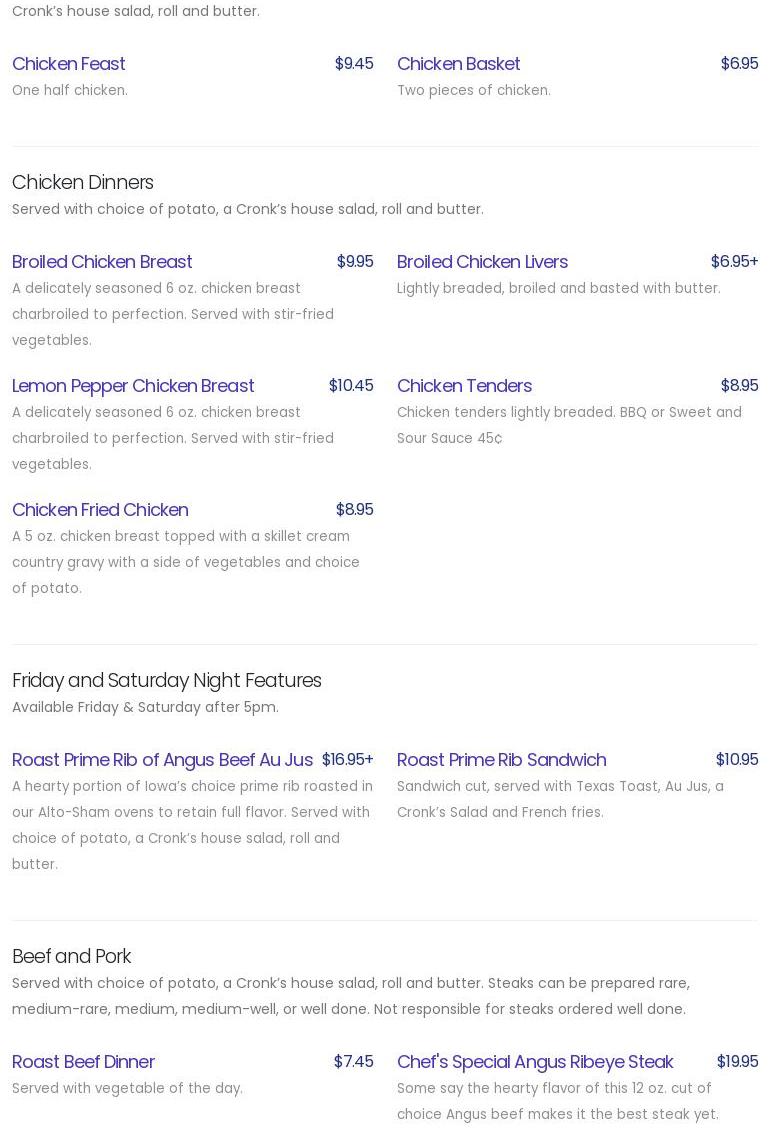
Task: Click the $6.95+ chicken livers price
Action: coord(734,261)
